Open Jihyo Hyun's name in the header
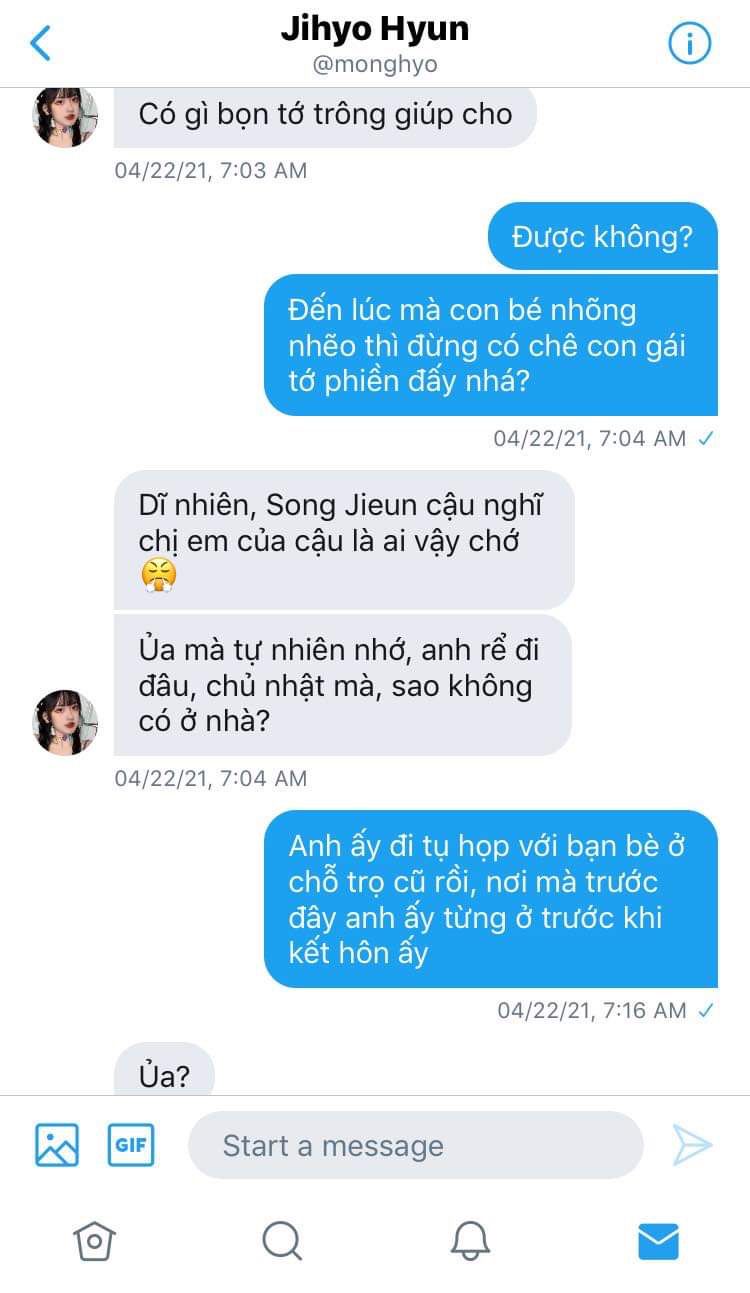750x1293 pixels. (x=374, y=30)
